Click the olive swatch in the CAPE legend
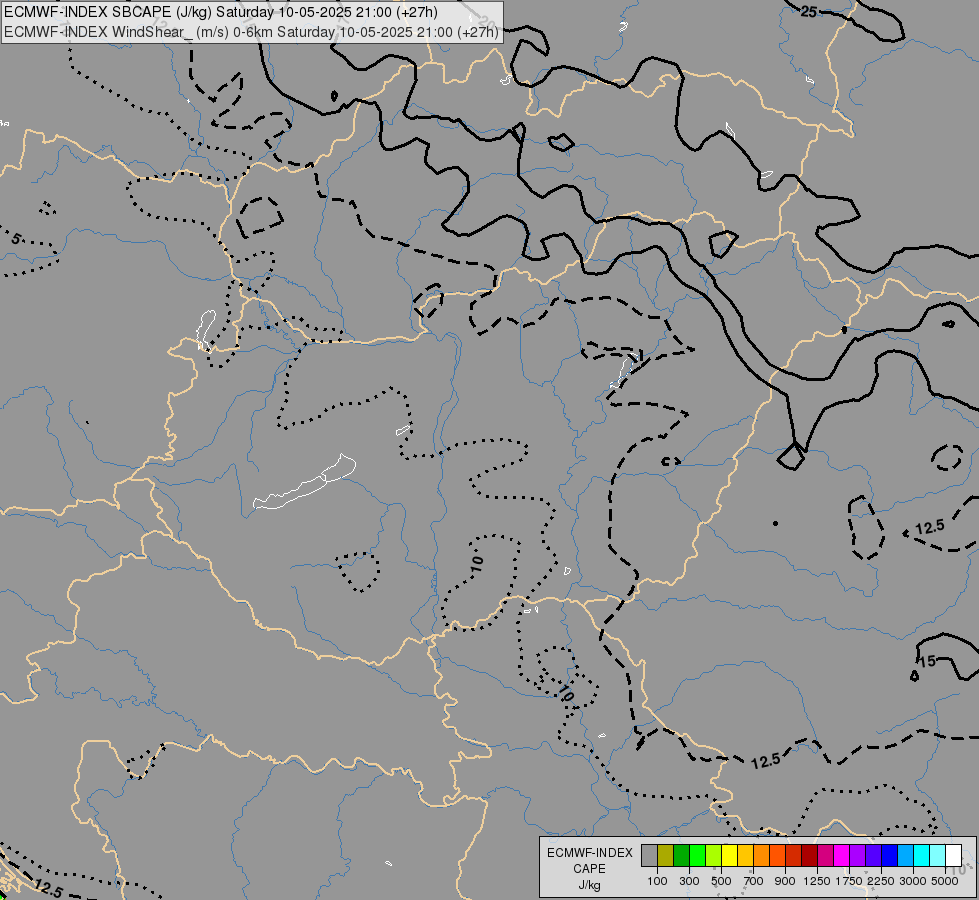The image size is (979, 900). (x=666, y=856)
